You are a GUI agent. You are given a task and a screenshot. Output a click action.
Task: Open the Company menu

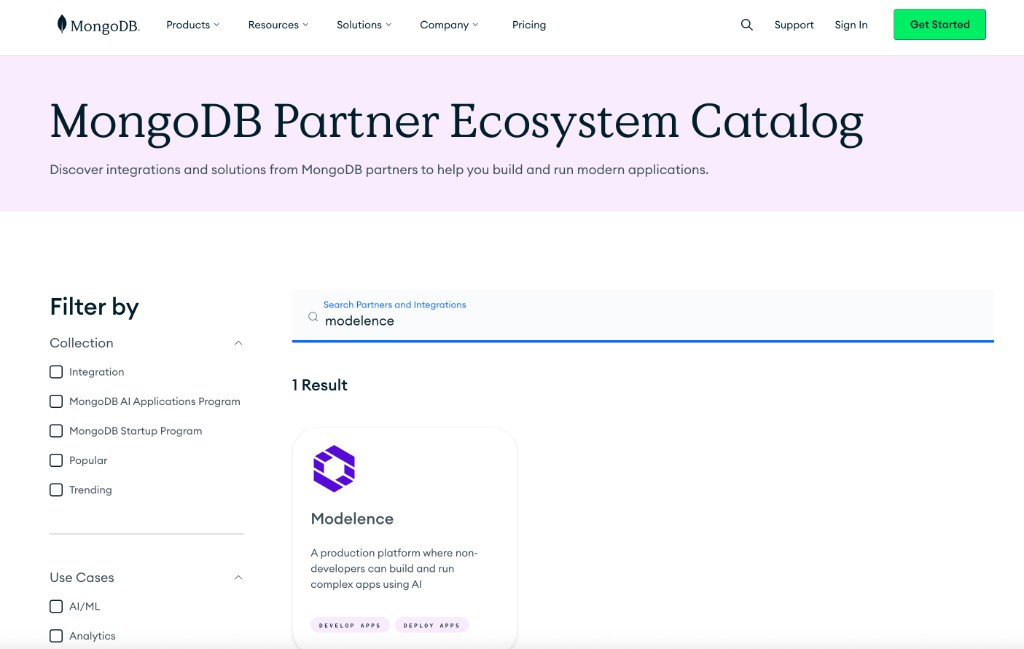tap(449, 25)
